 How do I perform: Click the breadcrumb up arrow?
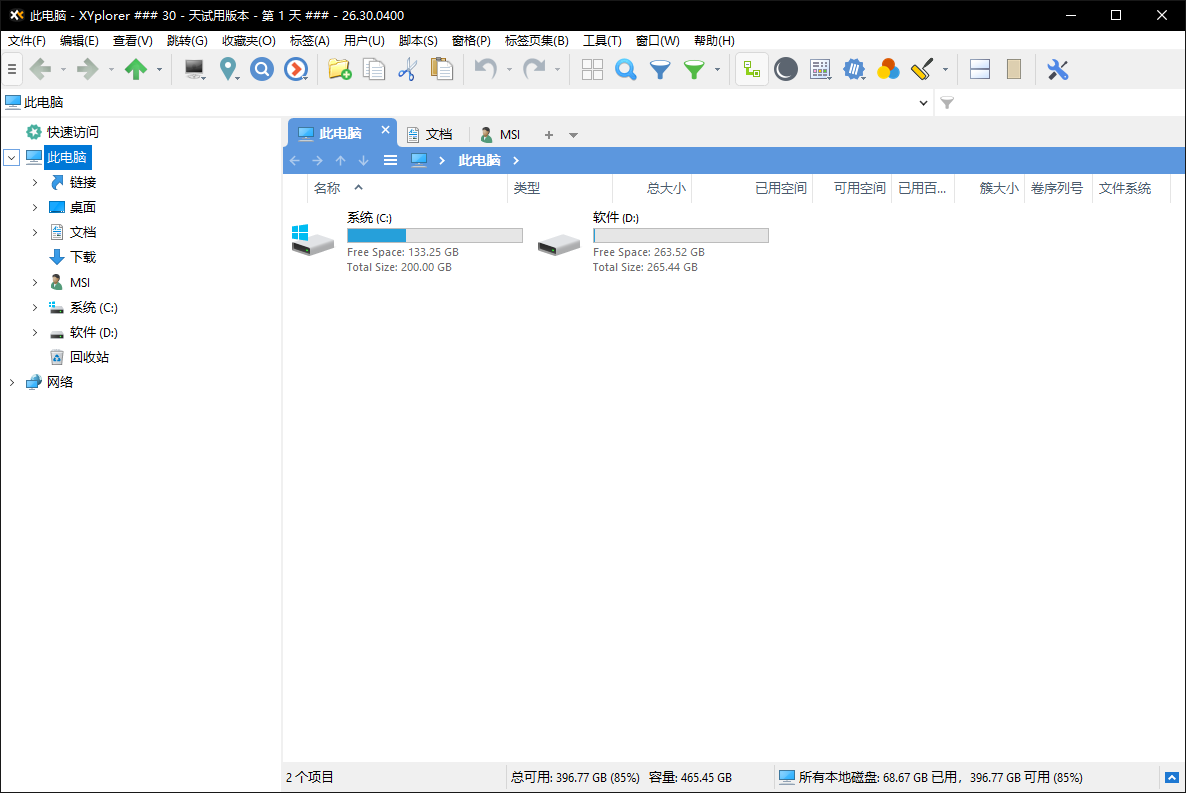click(340, 160)
